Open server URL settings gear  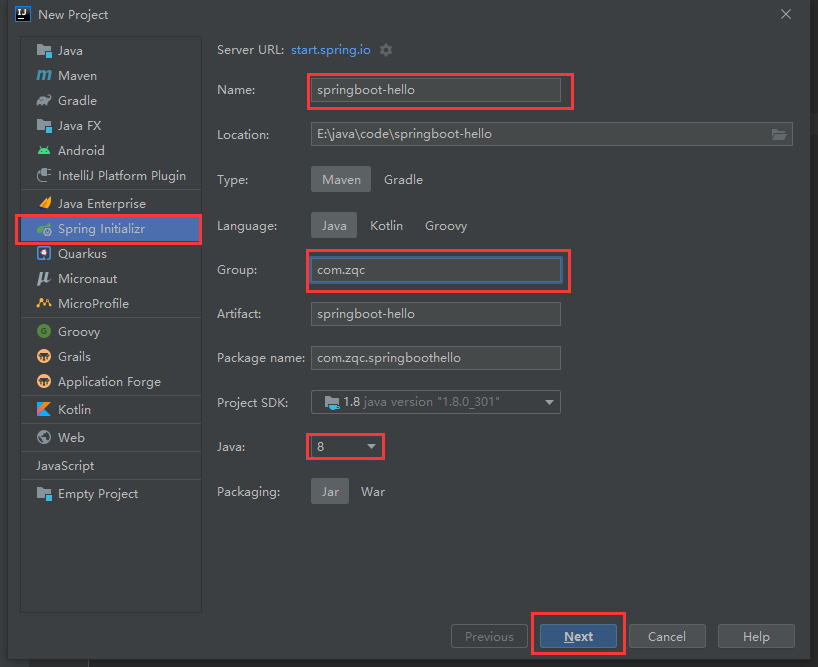[x=386, y=50]
